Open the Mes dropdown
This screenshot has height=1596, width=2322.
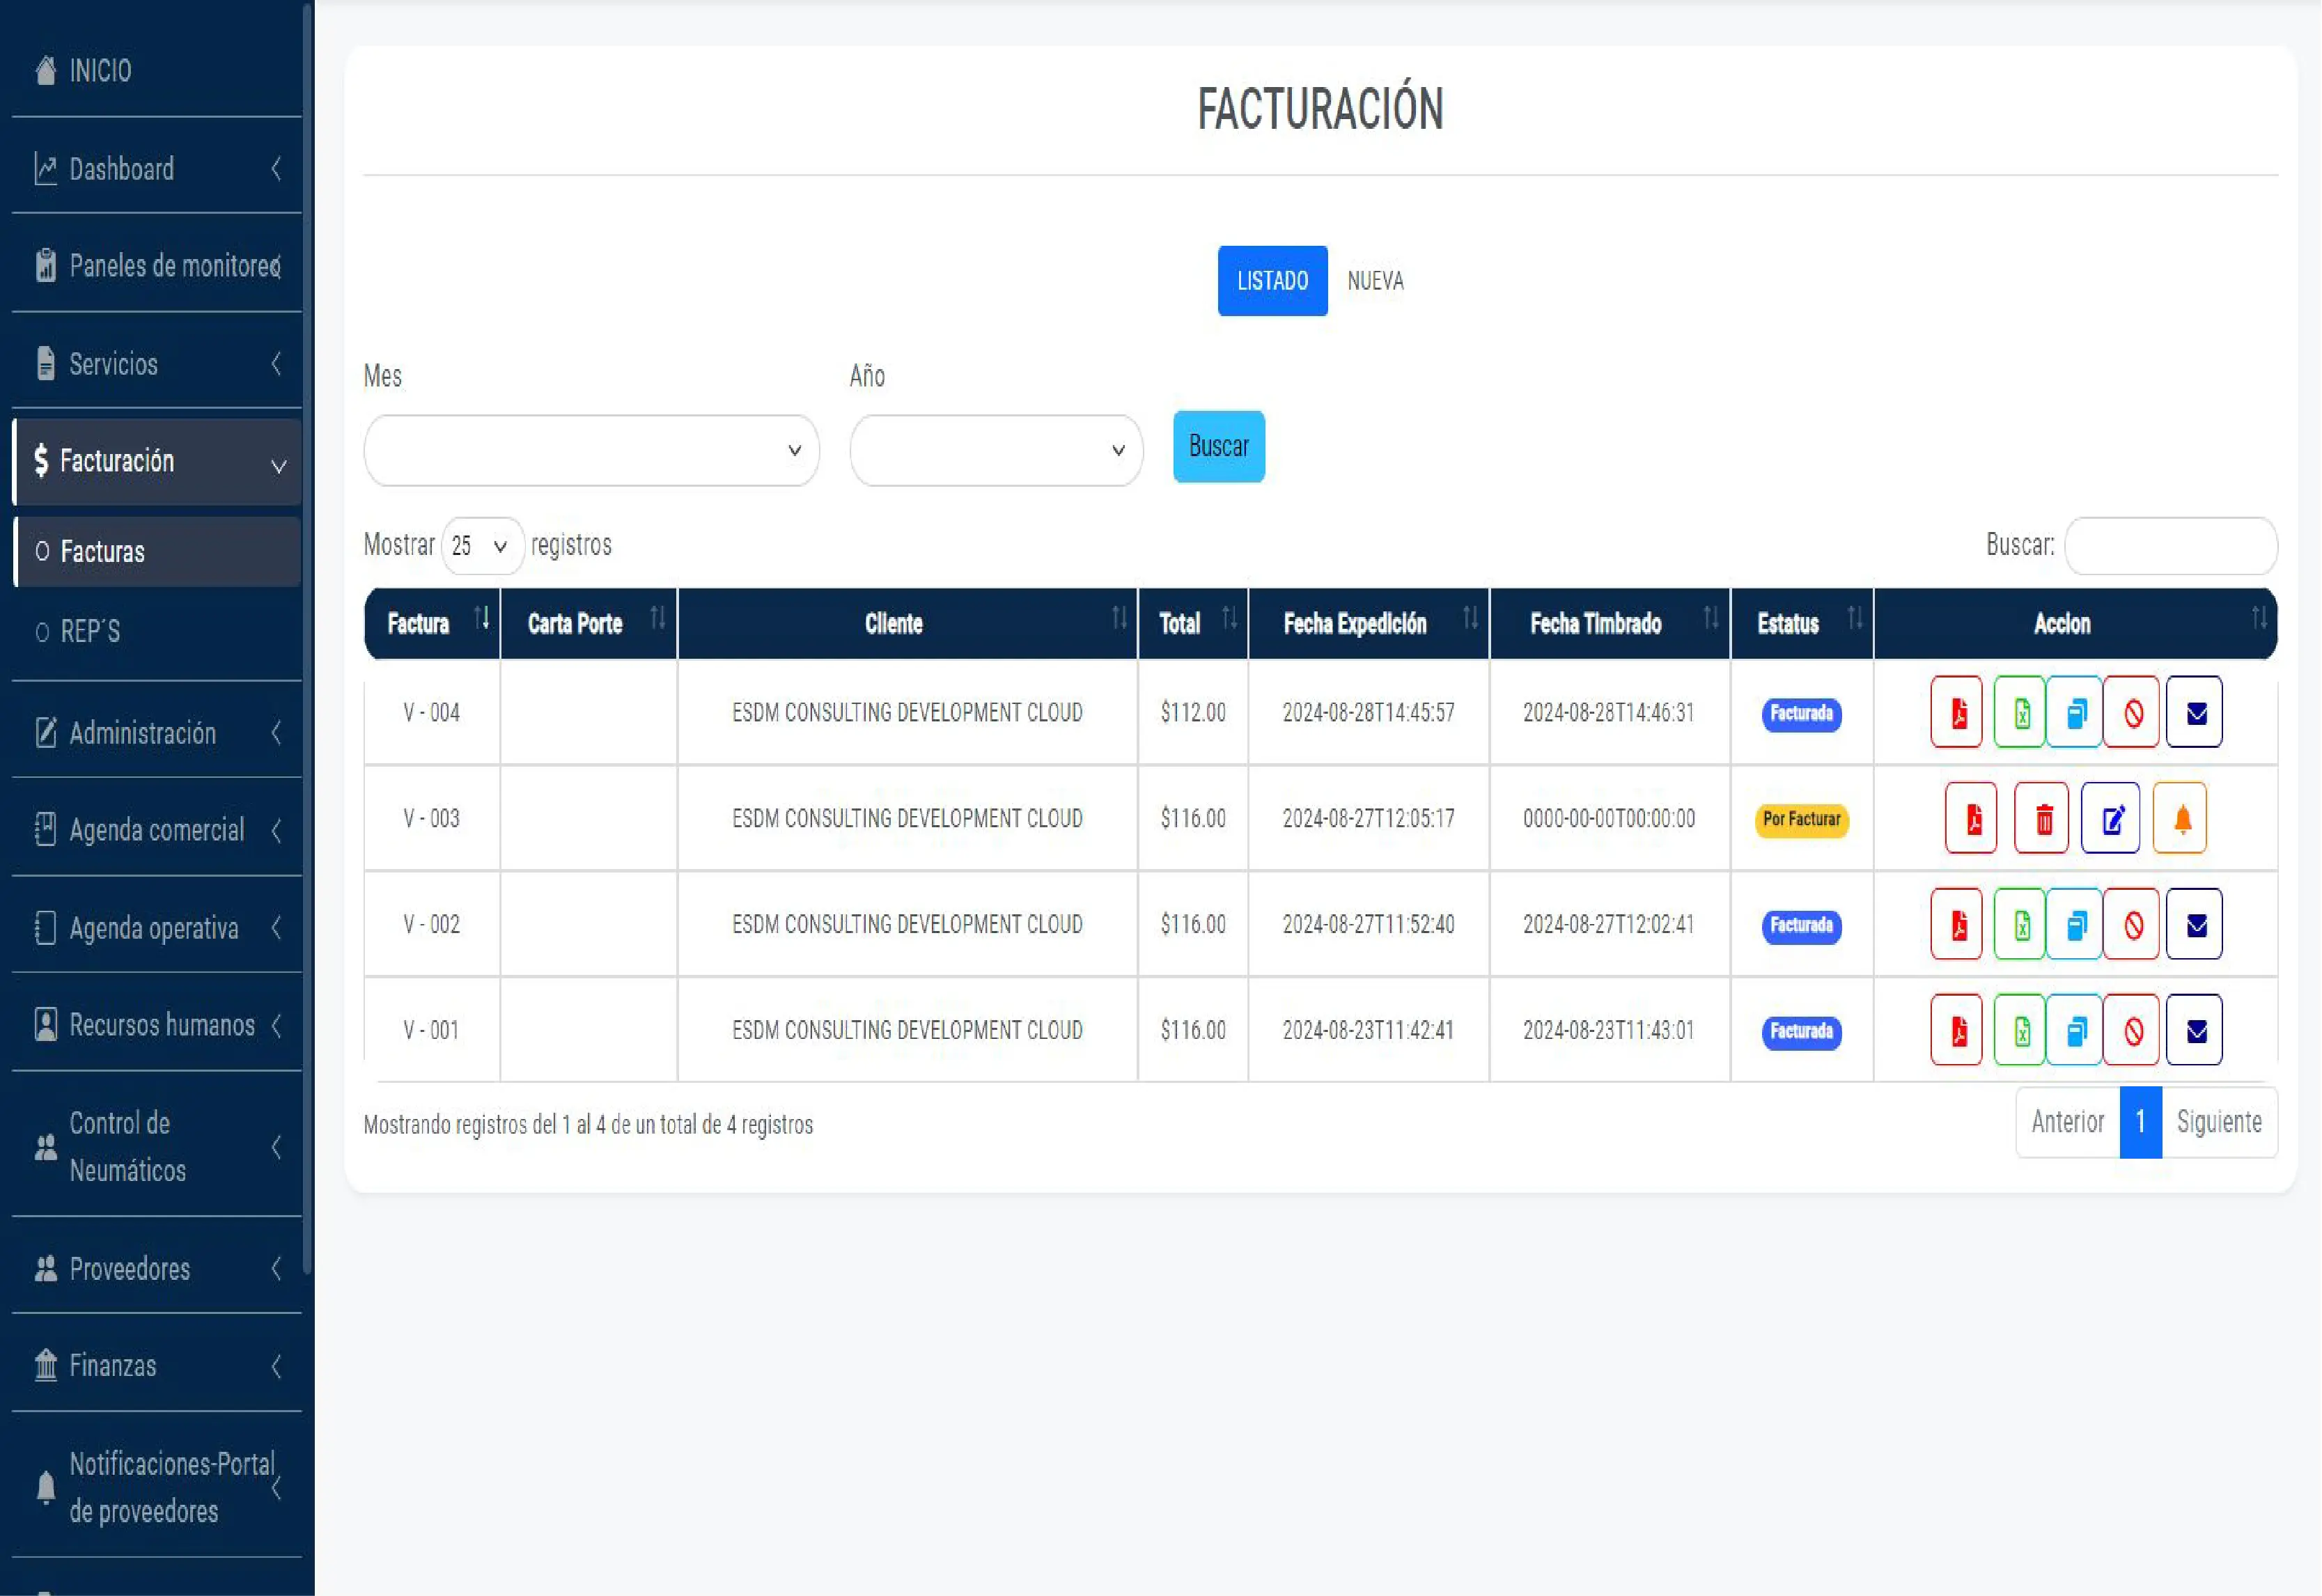click(591, 451)
